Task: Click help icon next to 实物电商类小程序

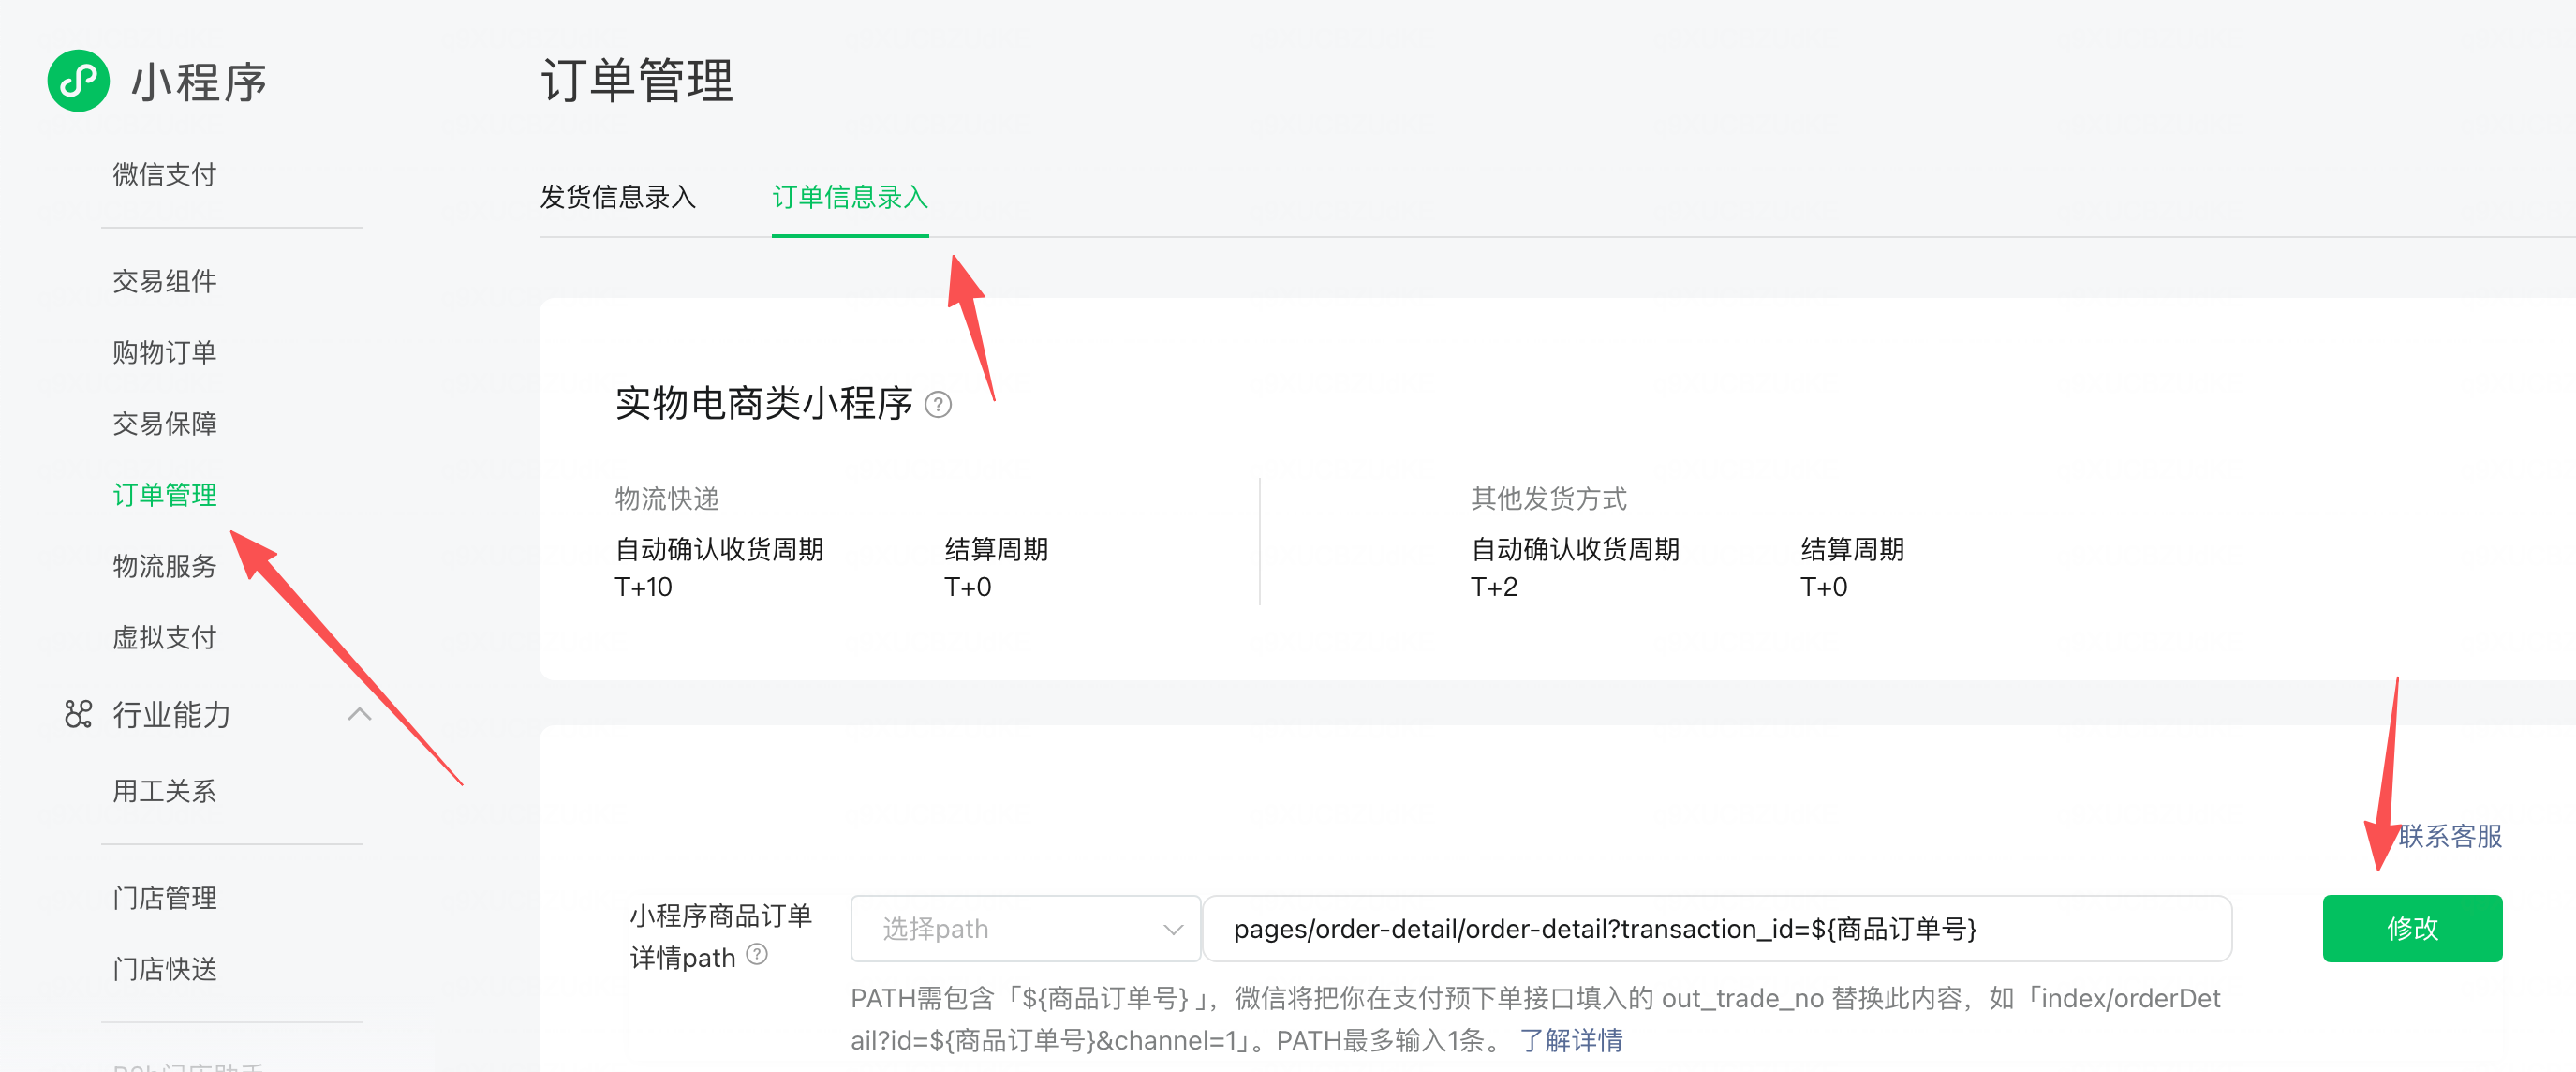Action: click(x=938, y=405)
